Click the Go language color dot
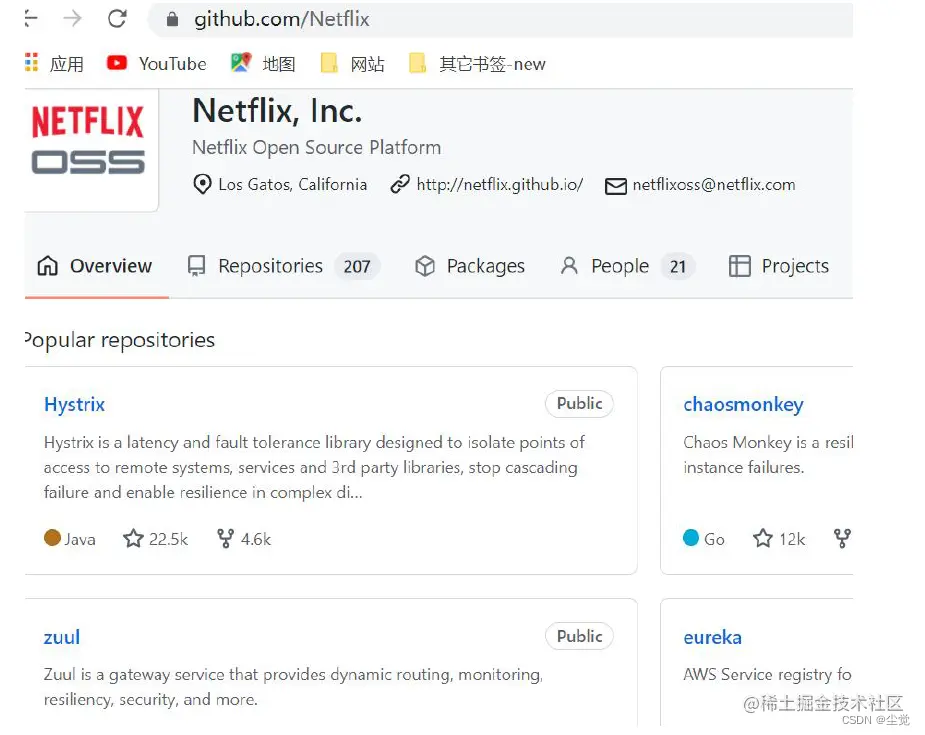 coord(691,537)
